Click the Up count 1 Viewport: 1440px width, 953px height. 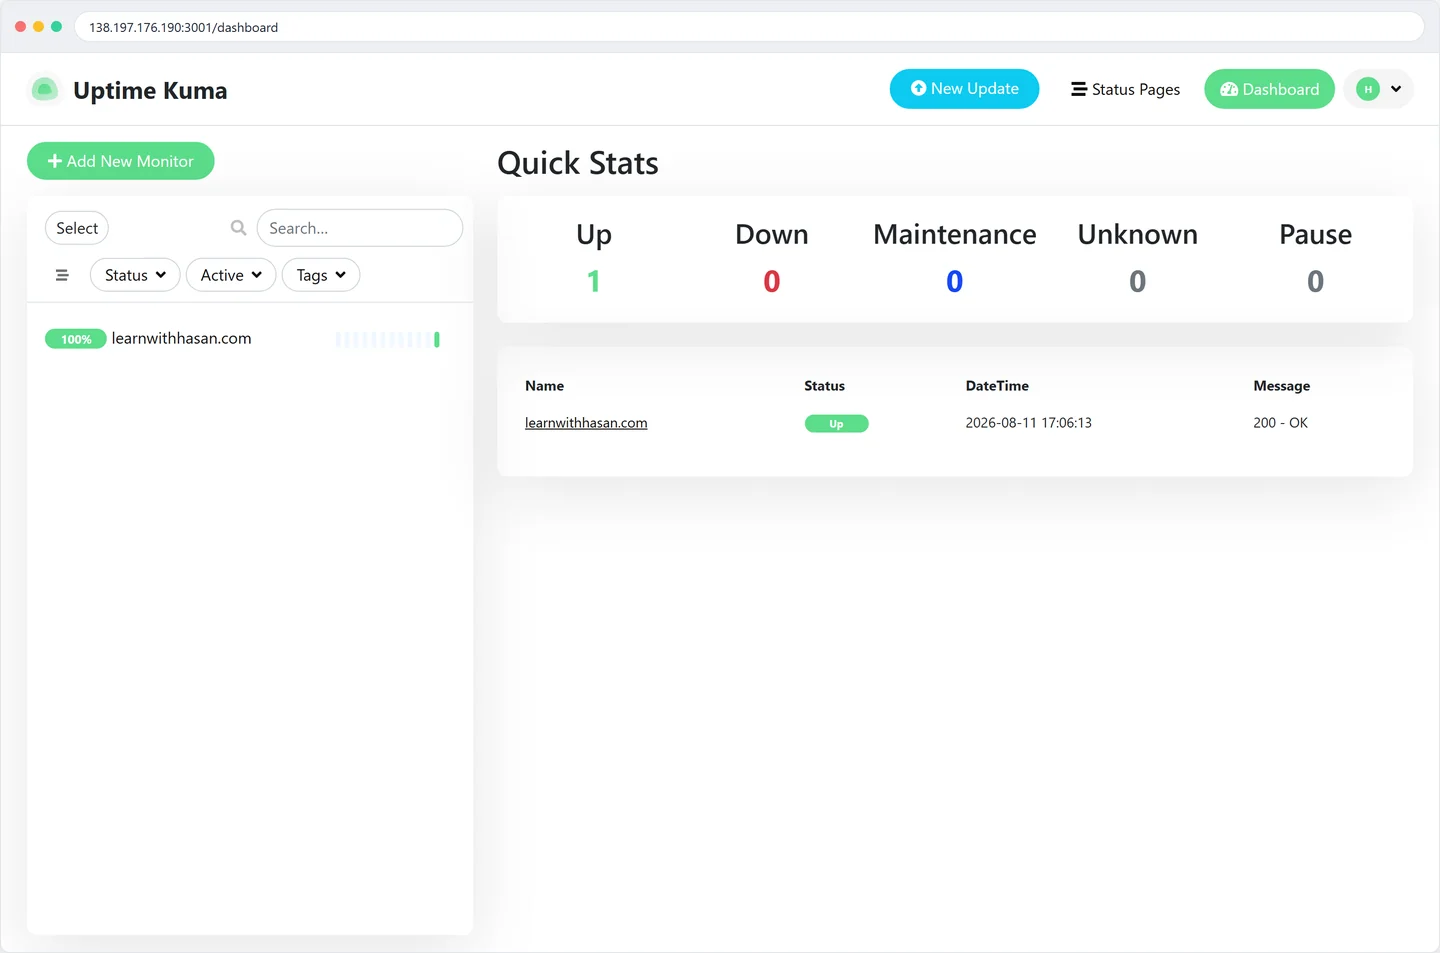[x=594, y=282]
